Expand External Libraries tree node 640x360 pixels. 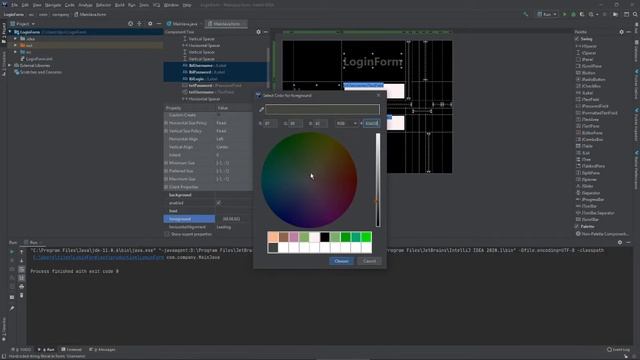point(10,65)
